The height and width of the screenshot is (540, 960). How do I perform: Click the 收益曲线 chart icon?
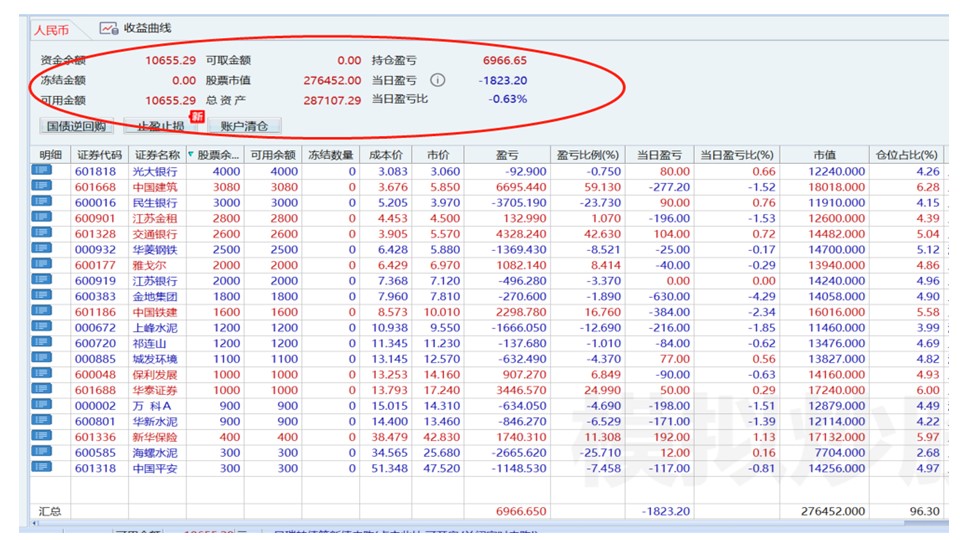pos(109,28)
